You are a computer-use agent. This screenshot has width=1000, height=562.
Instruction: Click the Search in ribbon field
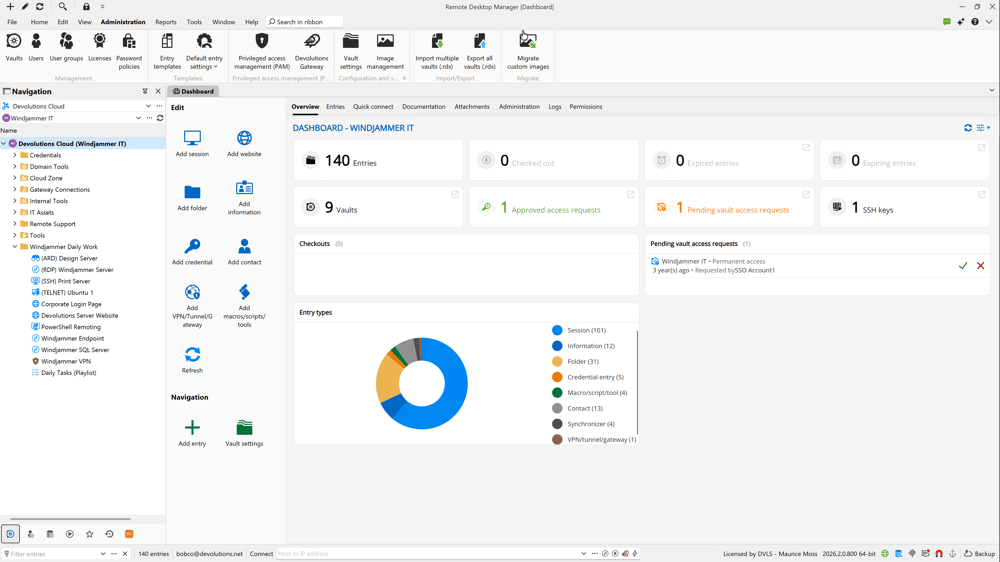click(304, 22)
